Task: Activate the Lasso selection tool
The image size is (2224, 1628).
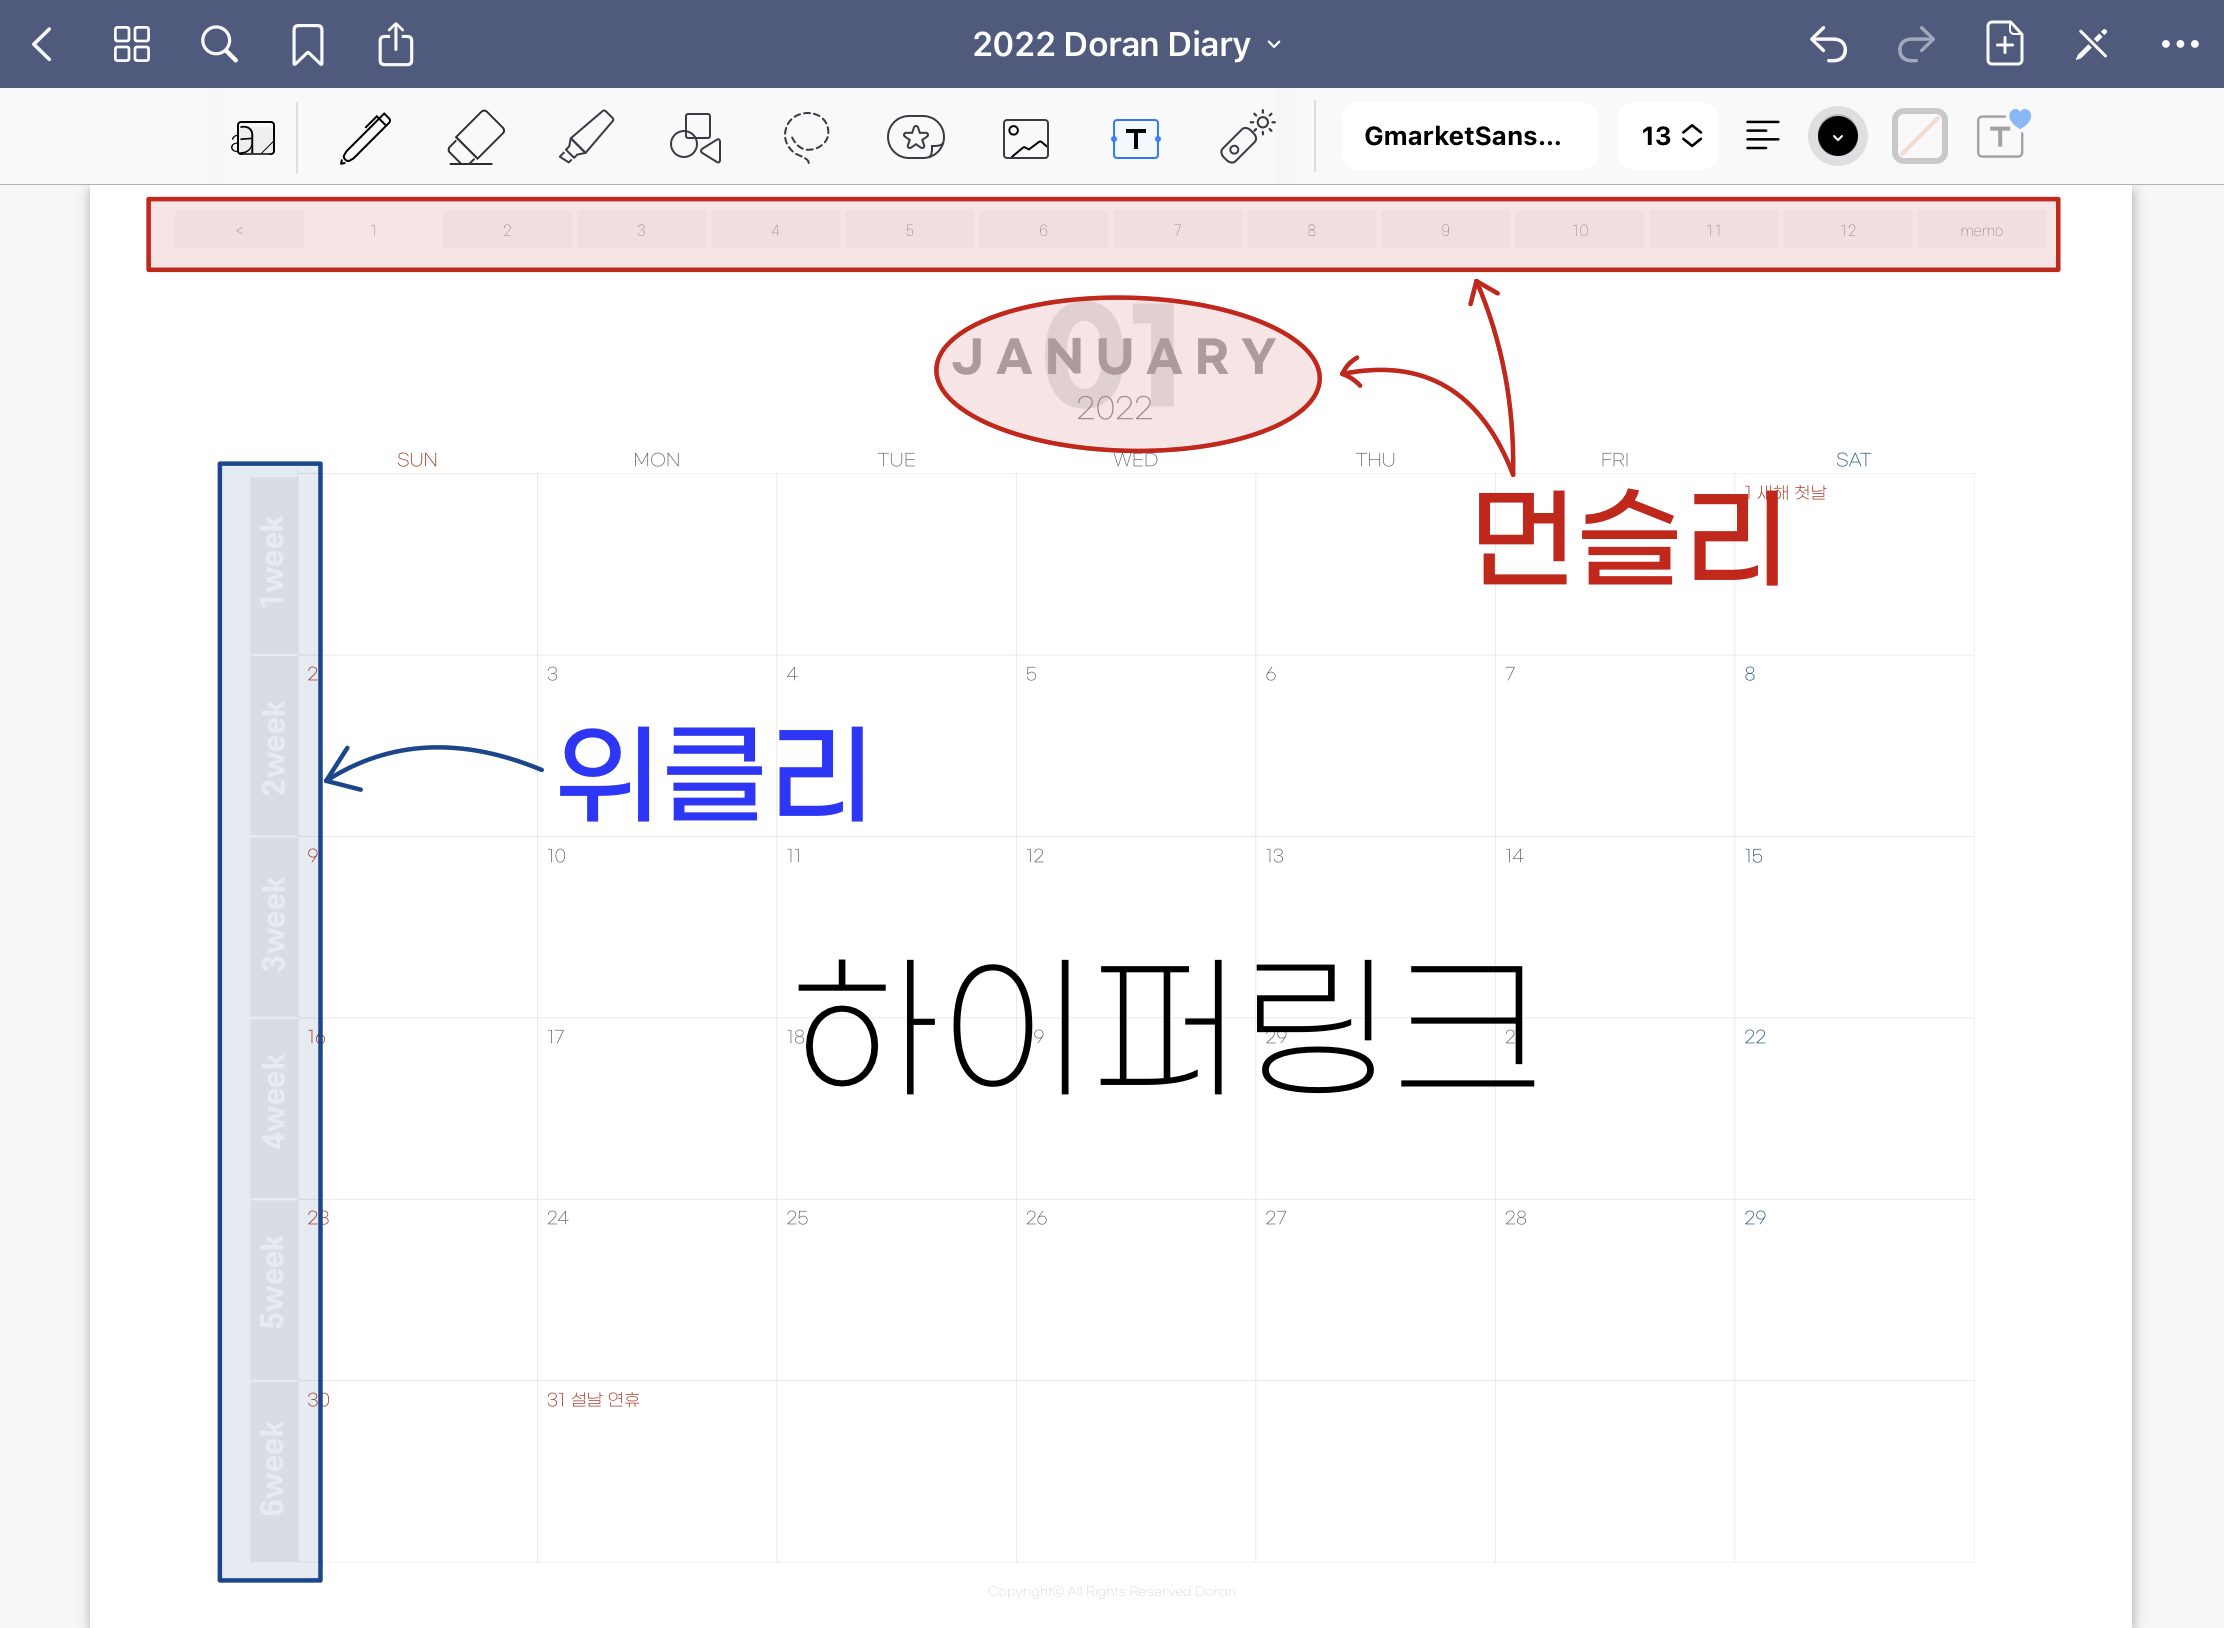Action: click(x=805, y=137)
